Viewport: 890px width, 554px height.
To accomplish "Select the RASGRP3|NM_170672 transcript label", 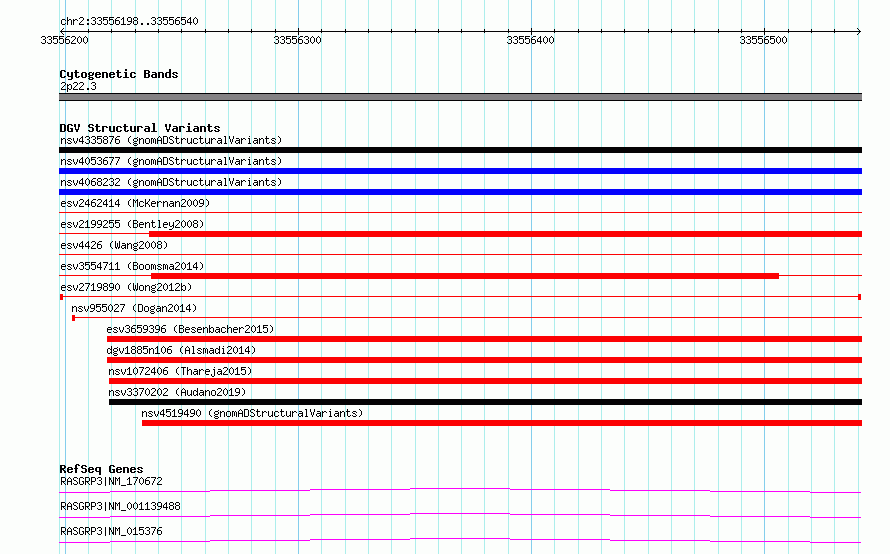I will pos(111,481).
